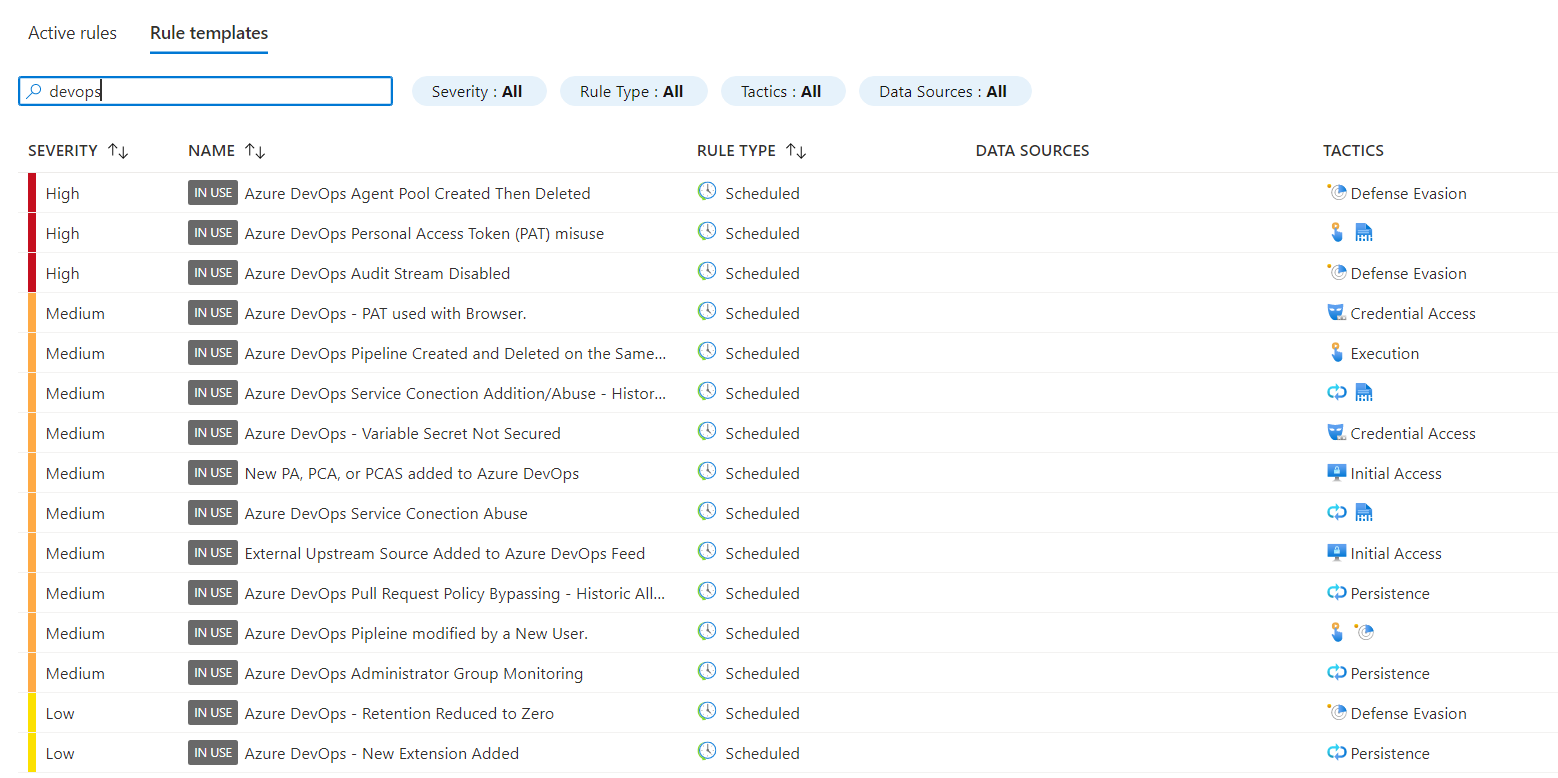
Task: Sort by the SEVERITY column arrows
Action: pyautogui.click(x=118, y=151)
